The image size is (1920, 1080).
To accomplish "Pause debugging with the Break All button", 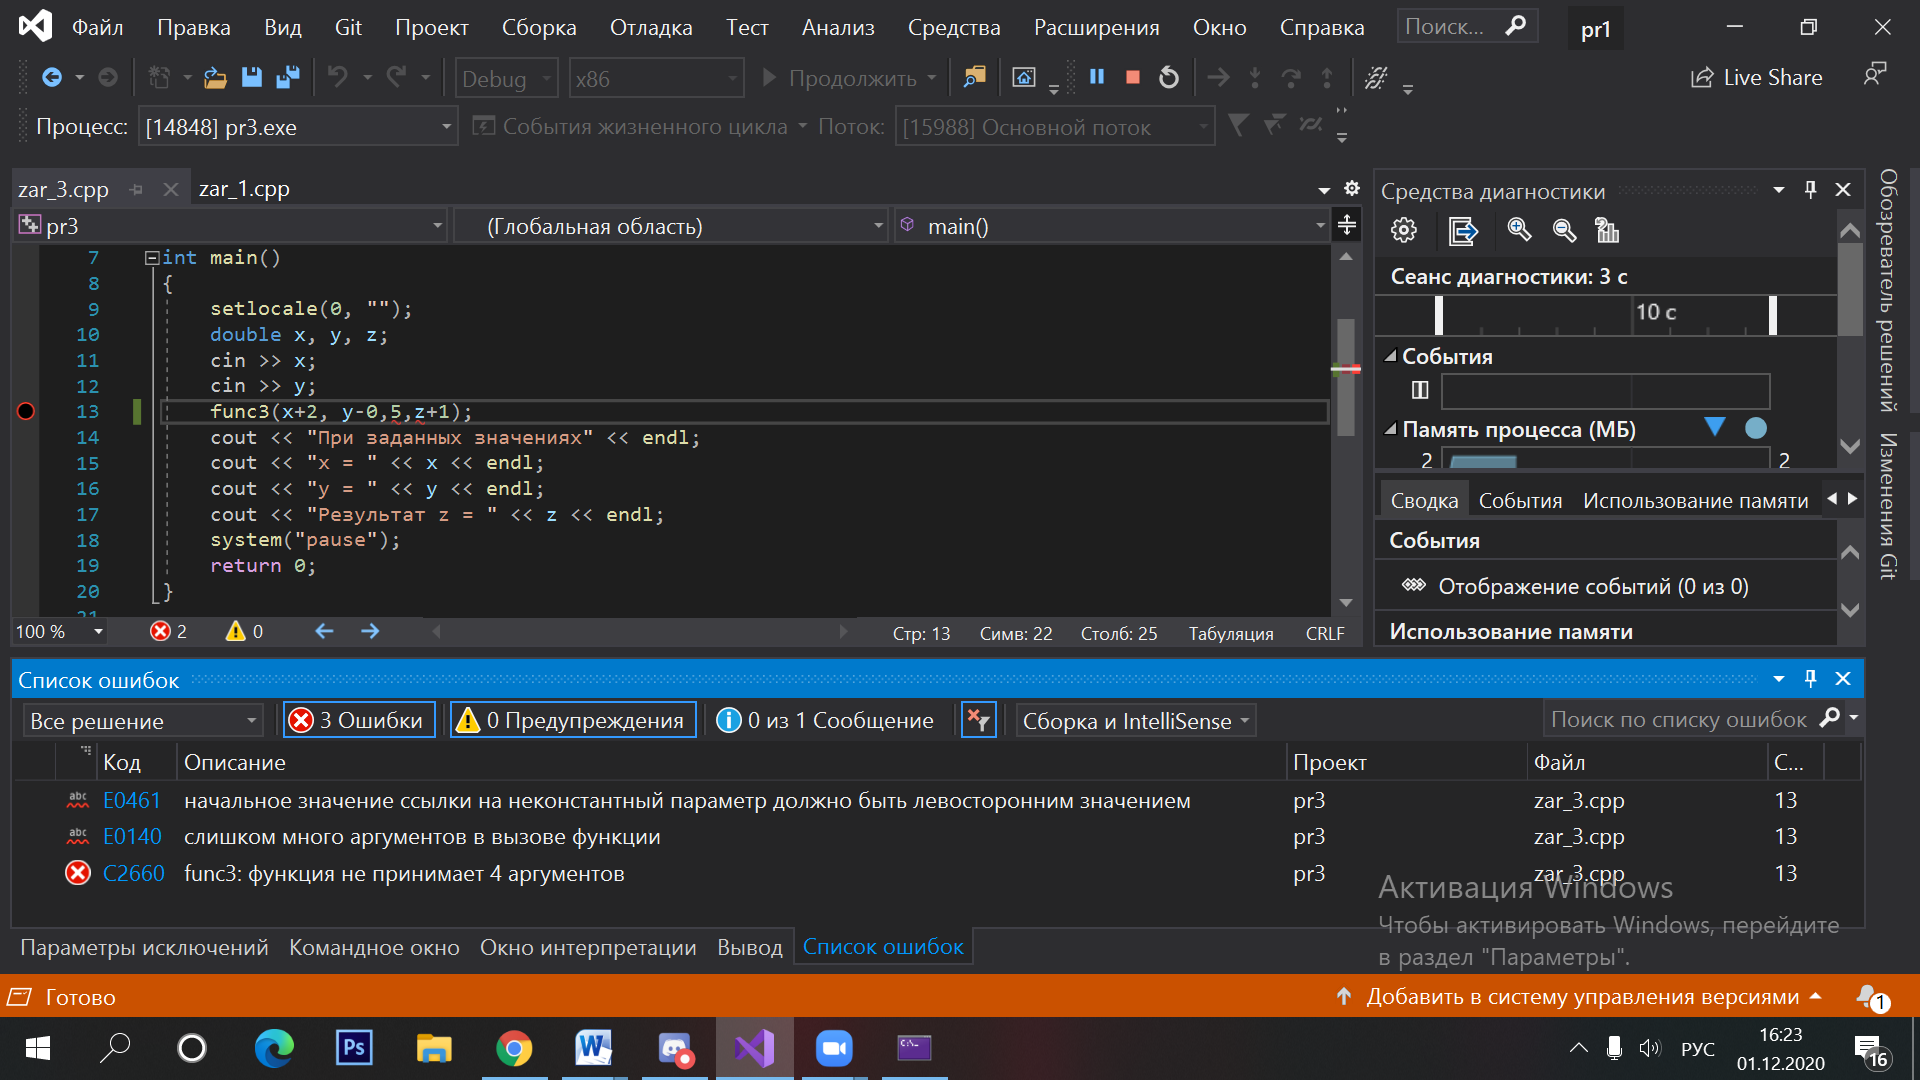I will pyautogui.click(x=1097, y=77).
